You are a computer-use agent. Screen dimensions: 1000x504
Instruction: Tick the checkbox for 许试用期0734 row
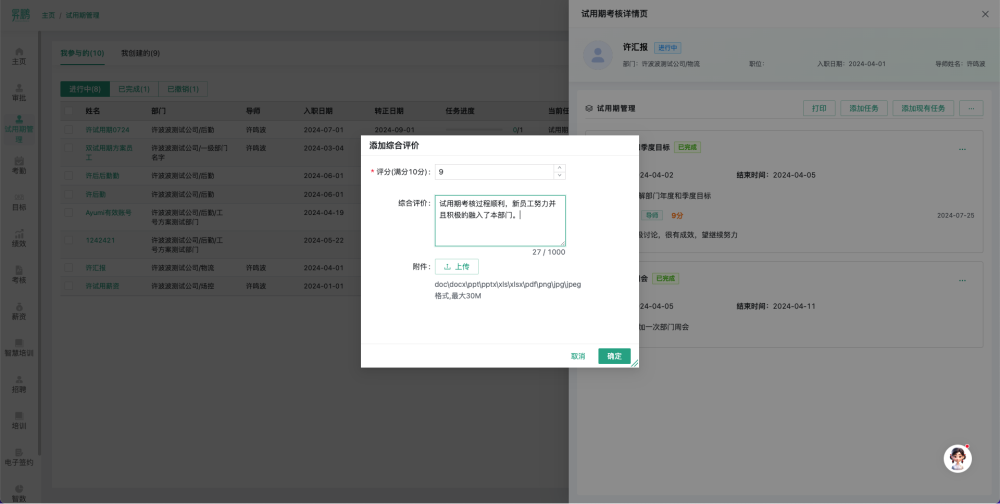pyautogui.click(x=69, y=130)
